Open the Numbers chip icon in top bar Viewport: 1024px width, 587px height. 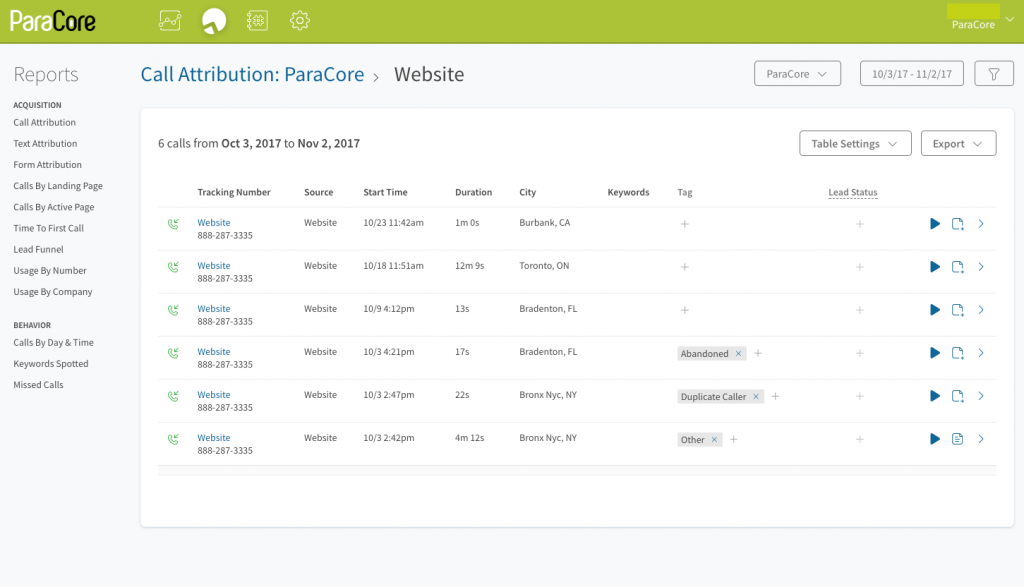(257, 21)
